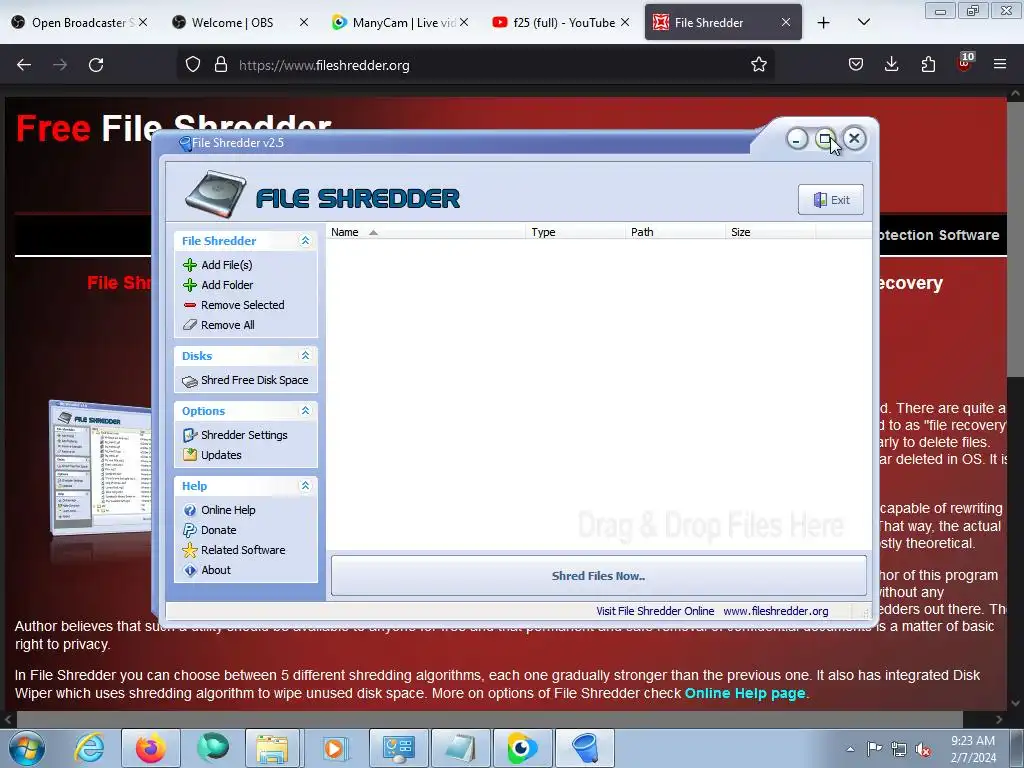Collapse the Disks panel section
This screenshot has width=1024, height=768.
click(x=305, y=356)
